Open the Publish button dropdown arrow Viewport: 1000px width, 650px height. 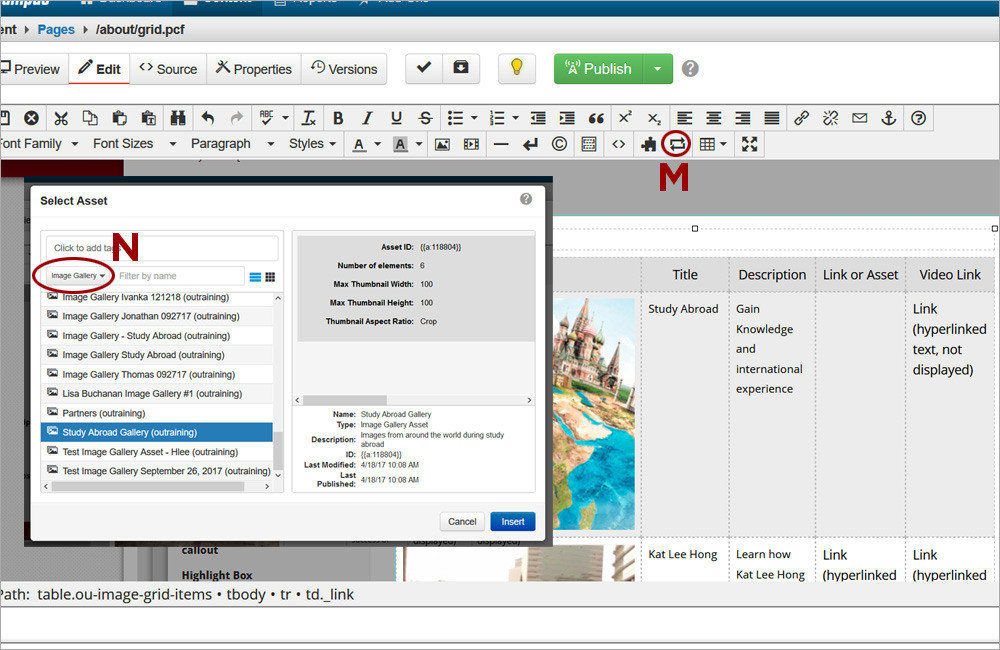[x=657, y=69]
